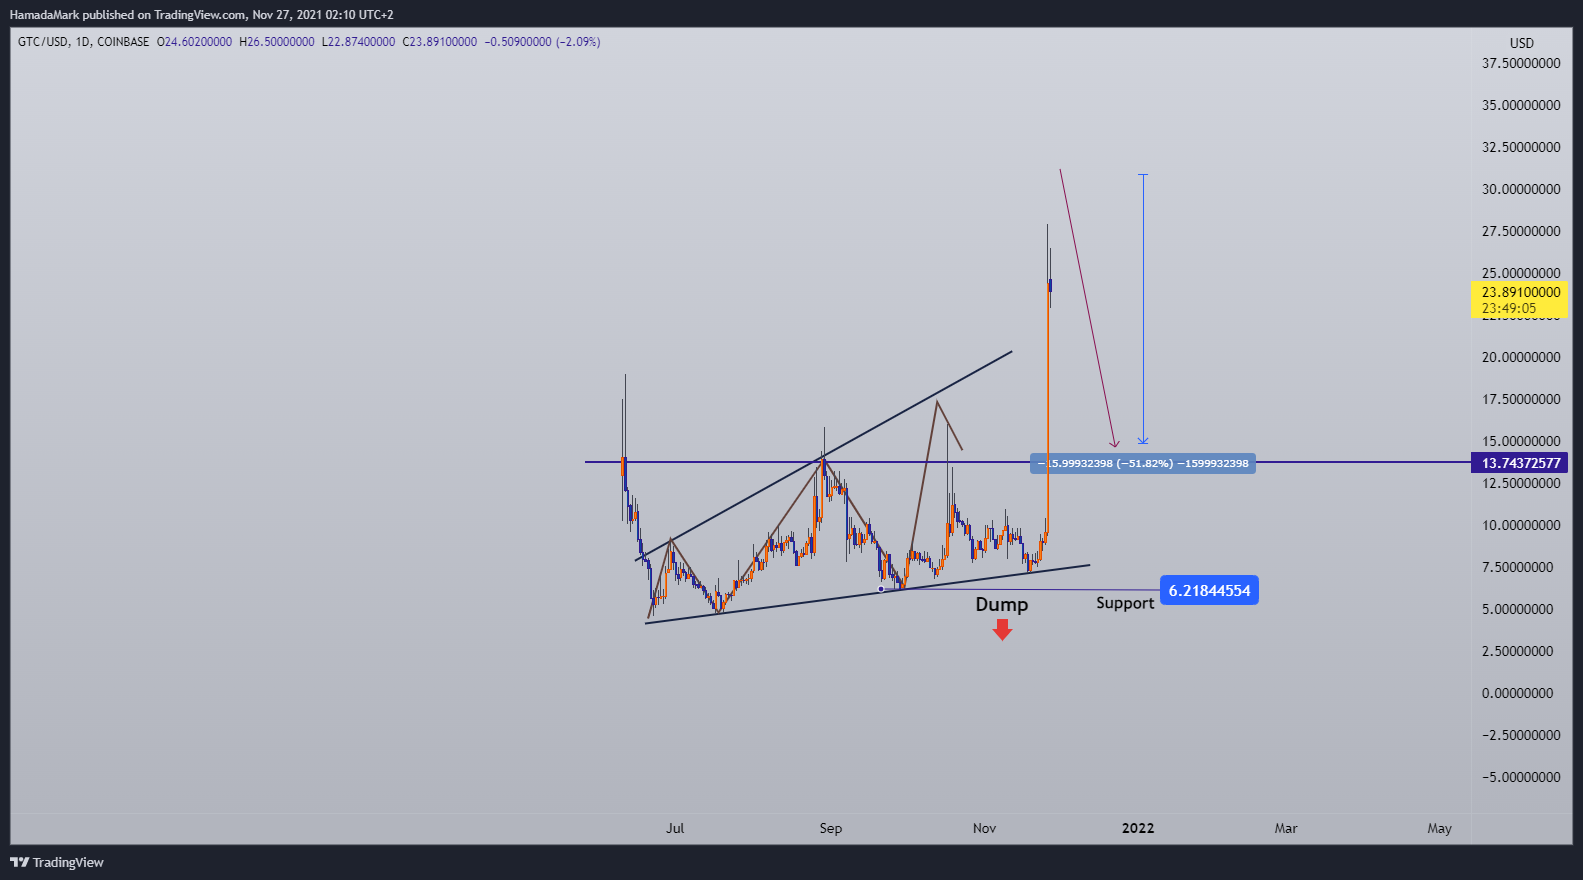This screenshot has height=880, width=1583.
Task: Click the open value O24.60200000
Action: point(194,42)
